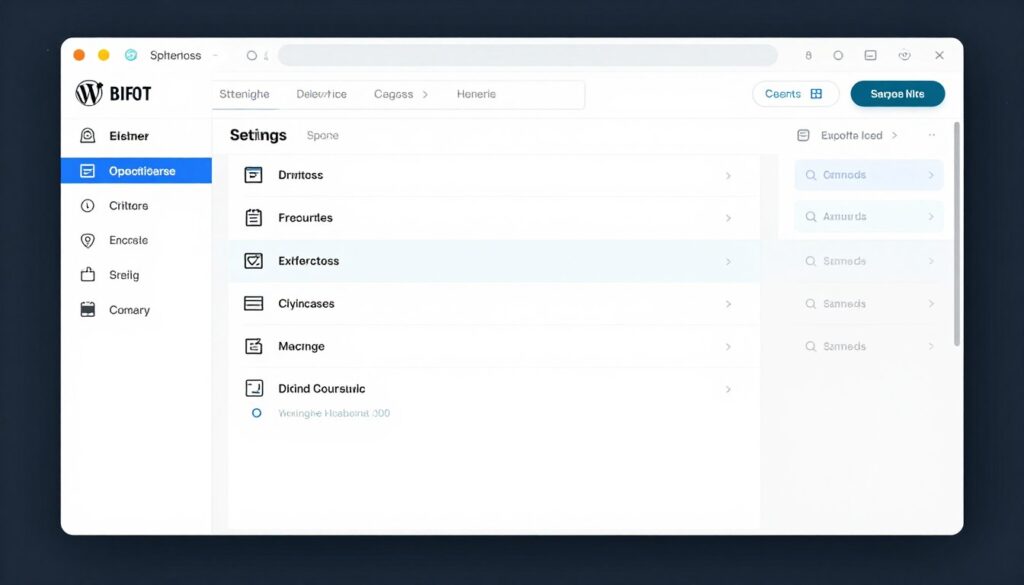Open the chevron beside Expotte Iced
The image size is (1024, 585).
895,135
